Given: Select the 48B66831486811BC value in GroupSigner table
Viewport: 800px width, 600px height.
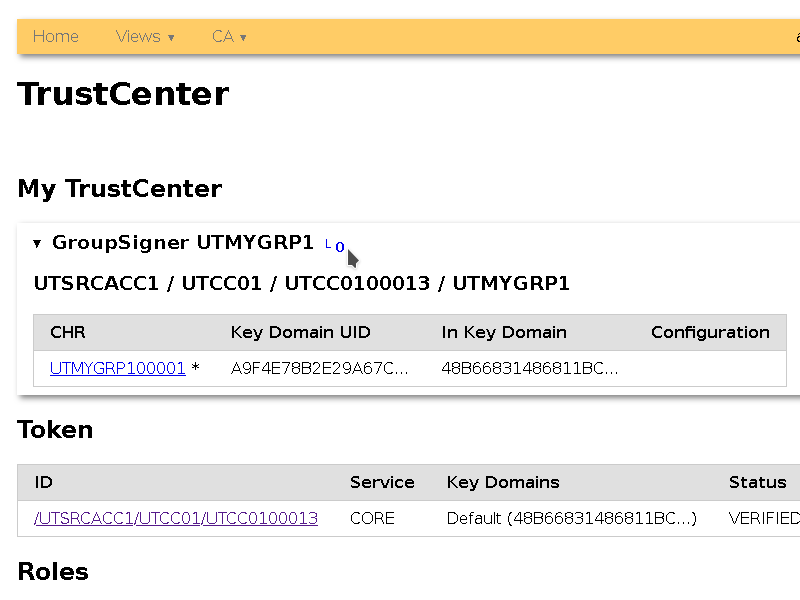Looking at the screenshot, I should click(x=529, y=368).
